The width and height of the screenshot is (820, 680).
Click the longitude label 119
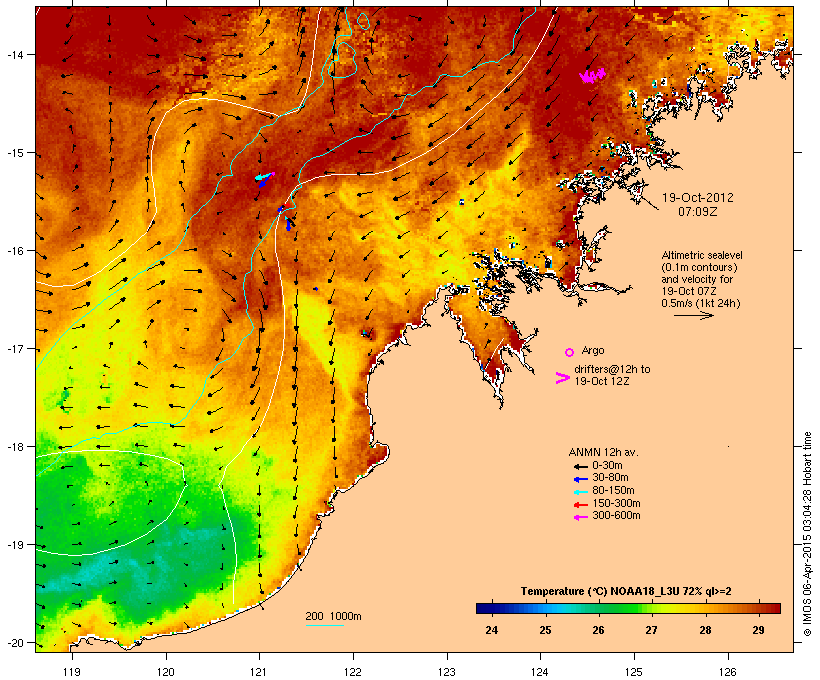(72, 672)
